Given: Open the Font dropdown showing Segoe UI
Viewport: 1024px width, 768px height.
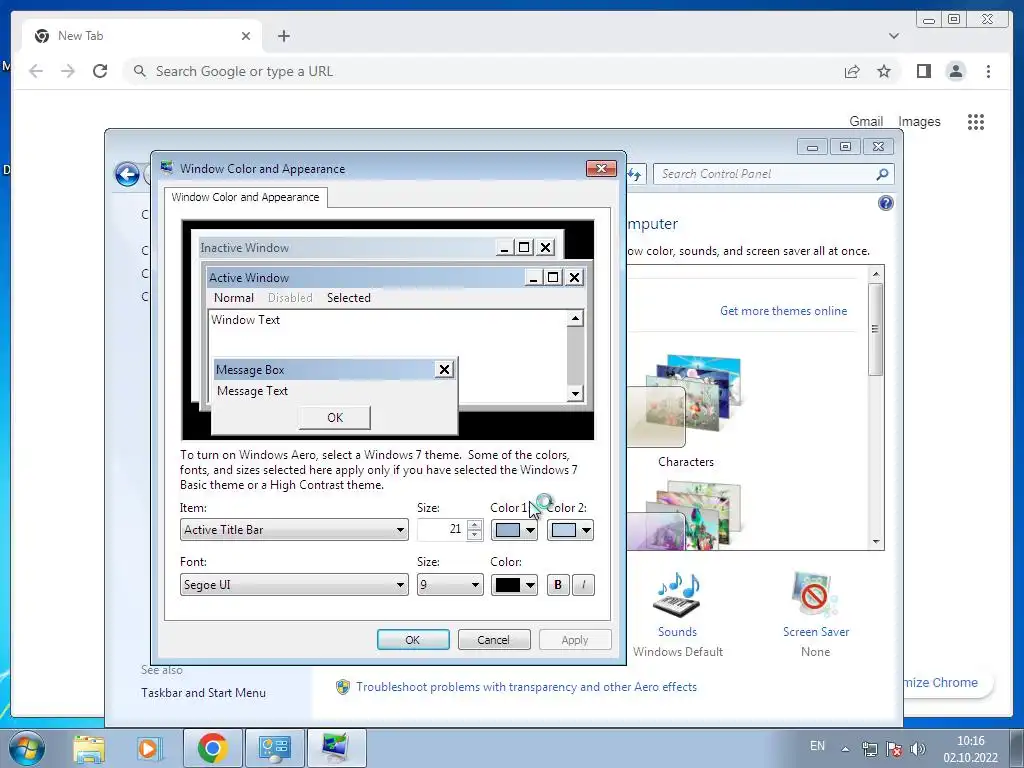Looking at the screenshot, I should (x=294, y=584).
